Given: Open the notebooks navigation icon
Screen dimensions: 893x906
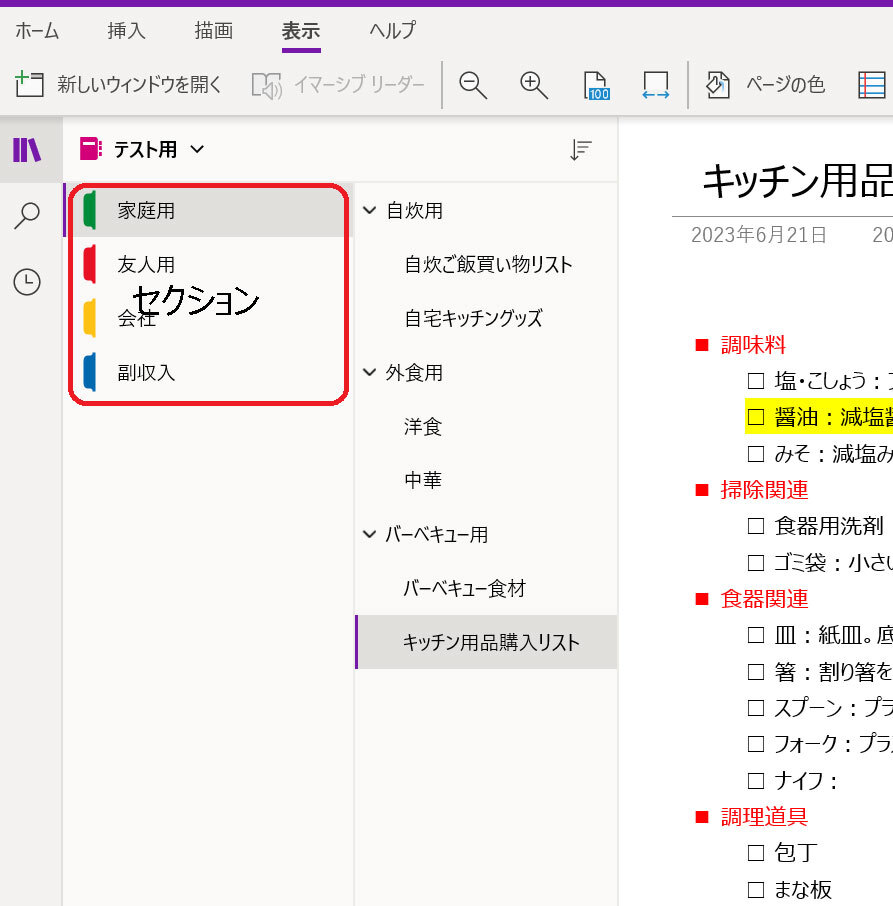Looking at the screenshot, I should pyautogui.click(x=27, y=150).
